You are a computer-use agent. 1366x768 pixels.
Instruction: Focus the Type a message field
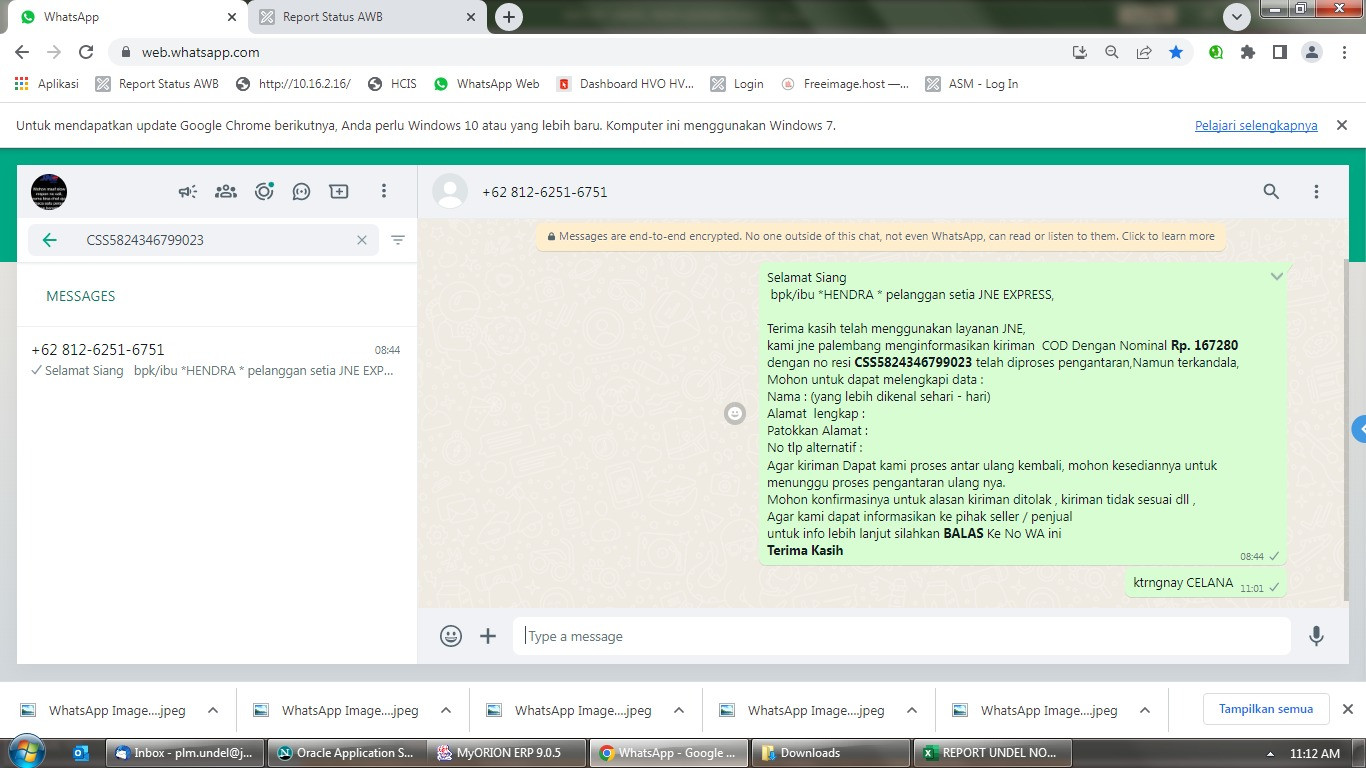click(902, 636)
